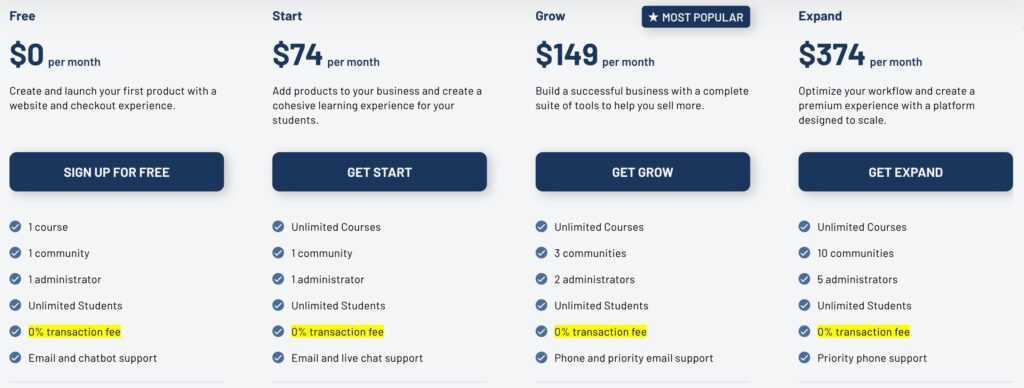Click the 'Expand' plan title
Image resolution: width=1024 pixels, height=388 pixels.
point(820,16)
